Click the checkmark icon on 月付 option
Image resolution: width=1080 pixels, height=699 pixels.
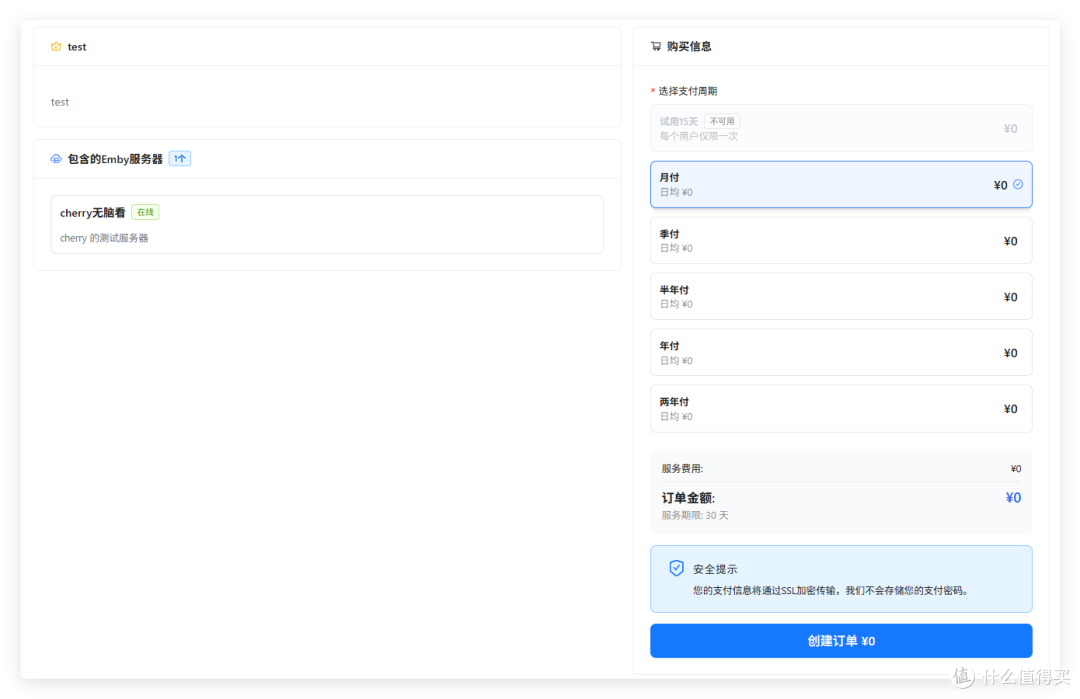click(1018, 185)
